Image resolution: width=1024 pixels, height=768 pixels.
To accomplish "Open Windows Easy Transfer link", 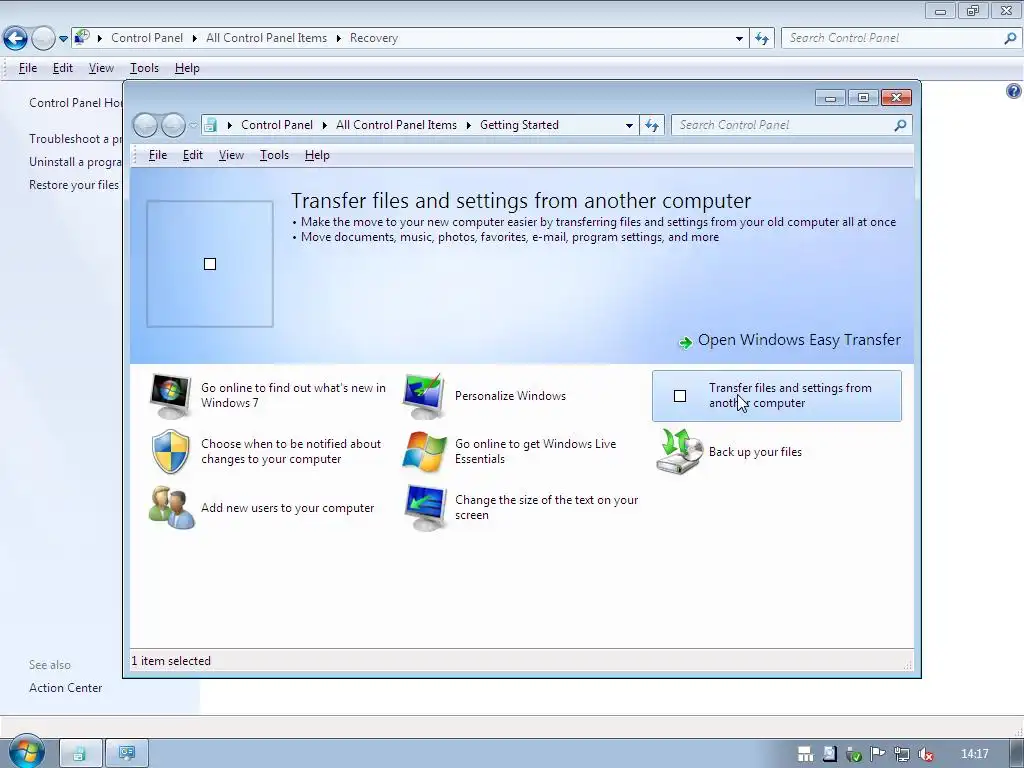I will [799, 340].
